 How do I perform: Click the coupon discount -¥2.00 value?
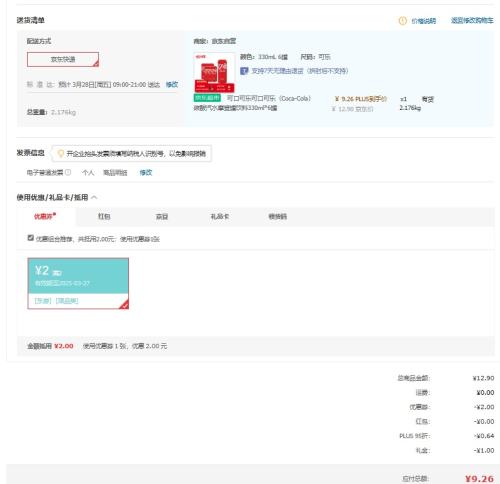(484, 407)
